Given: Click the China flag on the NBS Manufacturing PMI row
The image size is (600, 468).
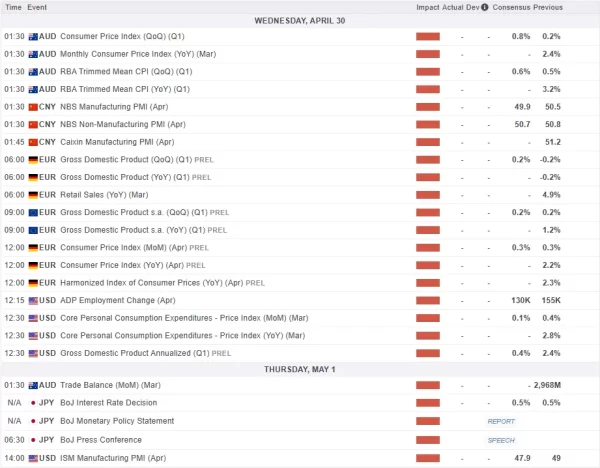Looking at the screenshot, I should point(33,107).
